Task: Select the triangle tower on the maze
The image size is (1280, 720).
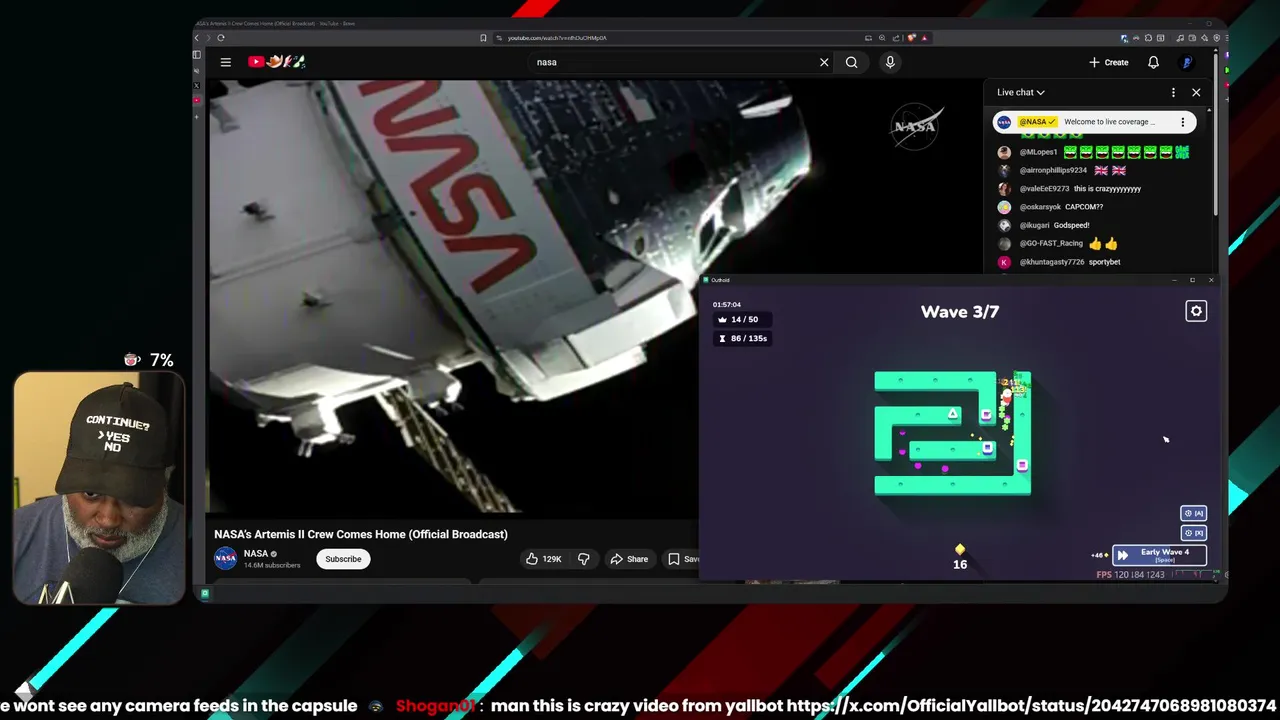Action: (953, 413)
